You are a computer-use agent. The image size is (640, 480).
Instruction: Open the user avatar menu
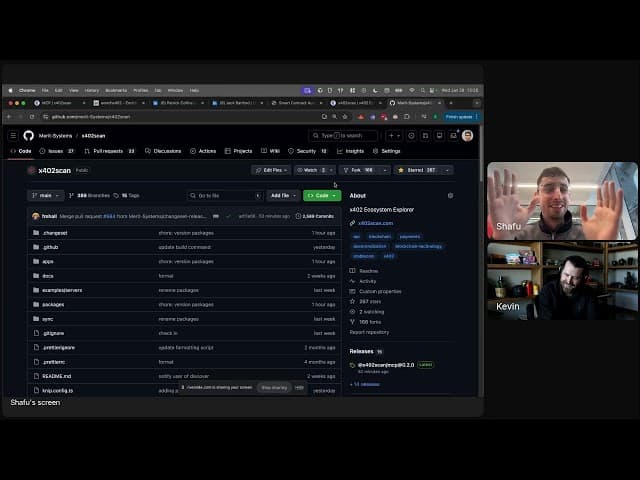[468, 136]
